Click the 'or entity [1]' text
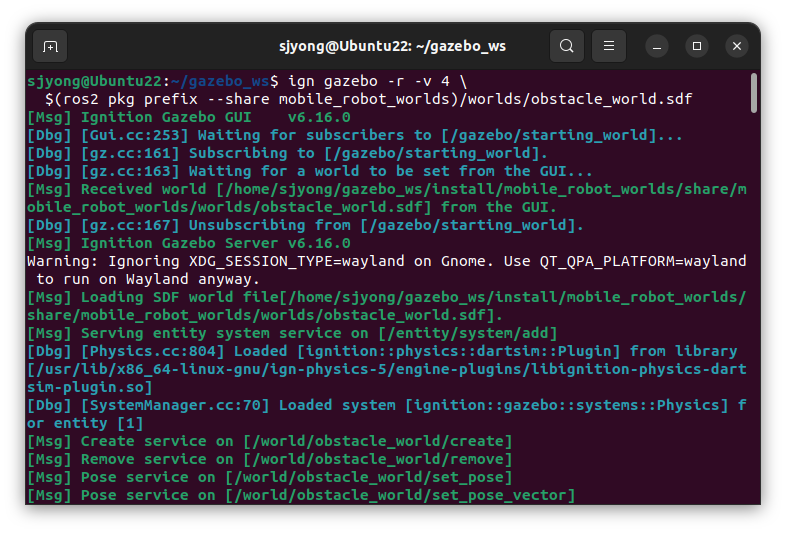 tap(85, 424)
